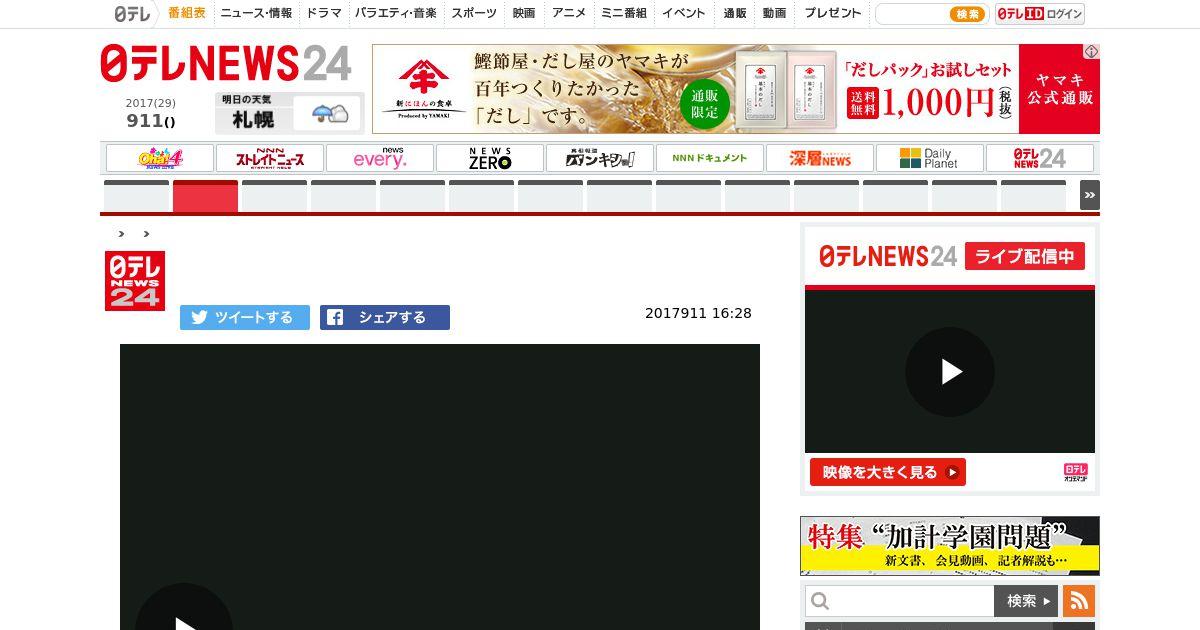Screen dimensions: 1200x630
Task: Click the ad info icon on the banner
Action: 1092,51
